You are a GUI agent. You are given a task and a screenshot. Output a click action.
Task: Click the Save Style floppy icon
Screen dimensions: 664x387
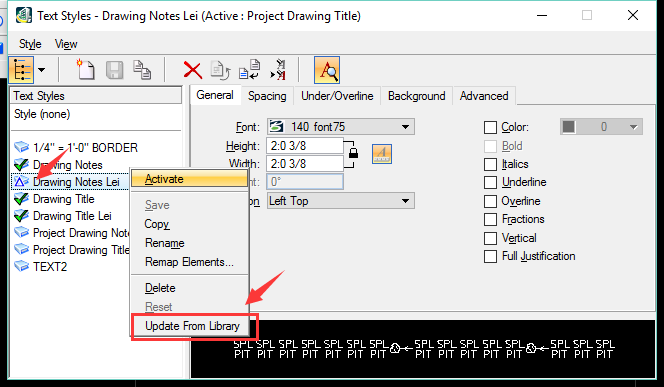click(114, 70)
